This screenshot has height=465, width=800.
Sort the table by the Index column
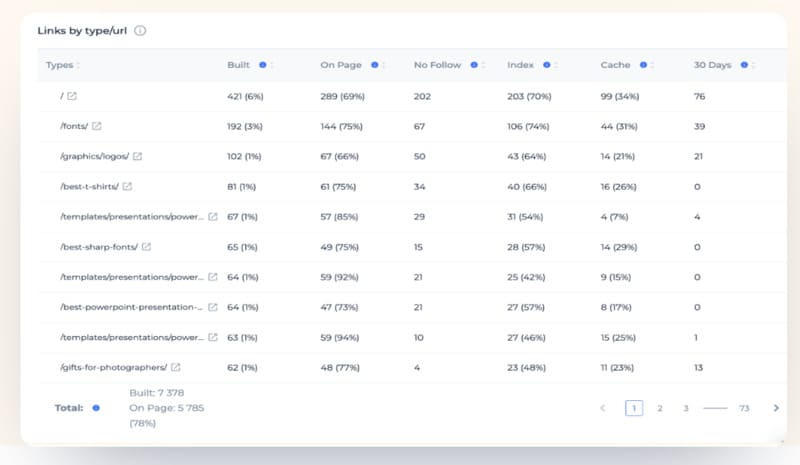pyautogui.click(x=556, y=65)
